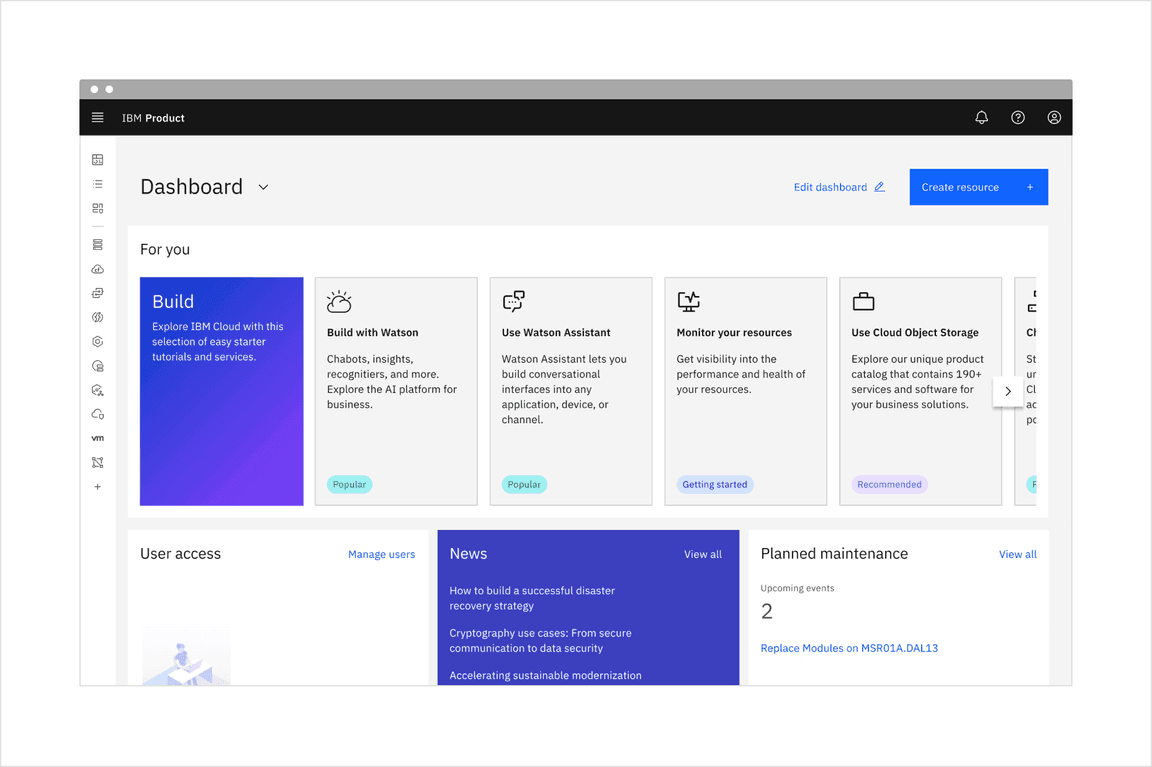Click the Getting started tag on Monitor your resources

click(714, 483)
